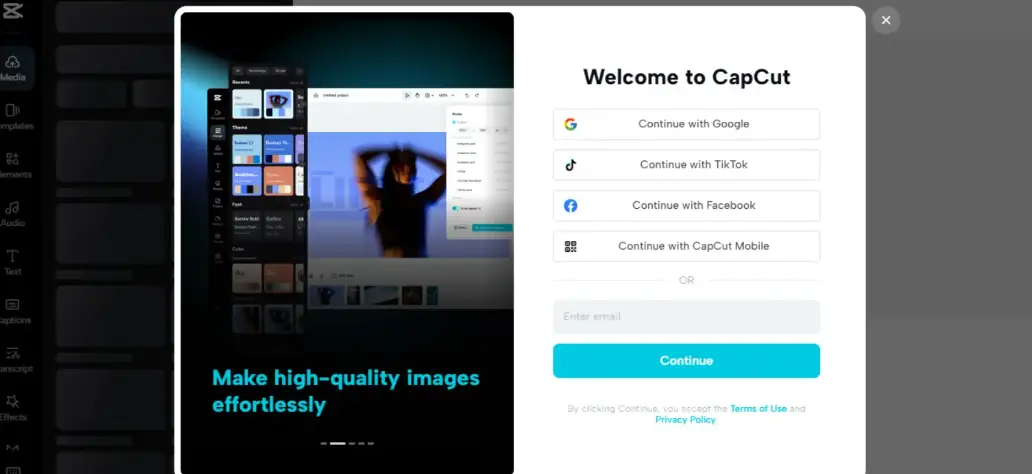The image size is (1032, 474).
Task: Click the Make high-quality images effortlessly text
Action: pyautogui.click(x=346, y=391)
